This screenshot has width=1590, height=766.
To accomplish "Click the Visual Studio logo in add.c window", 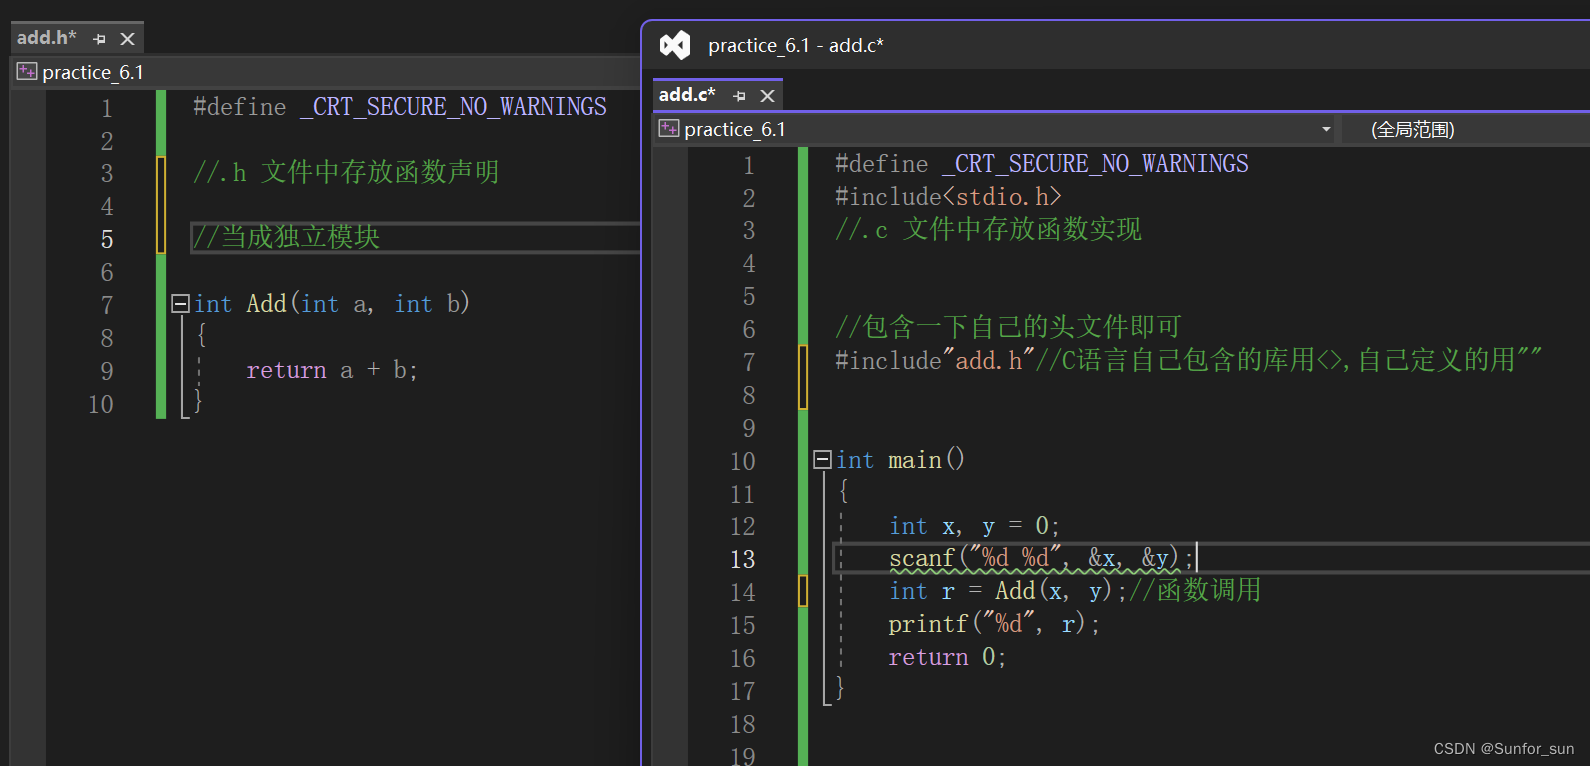I will tap(675, 45).
